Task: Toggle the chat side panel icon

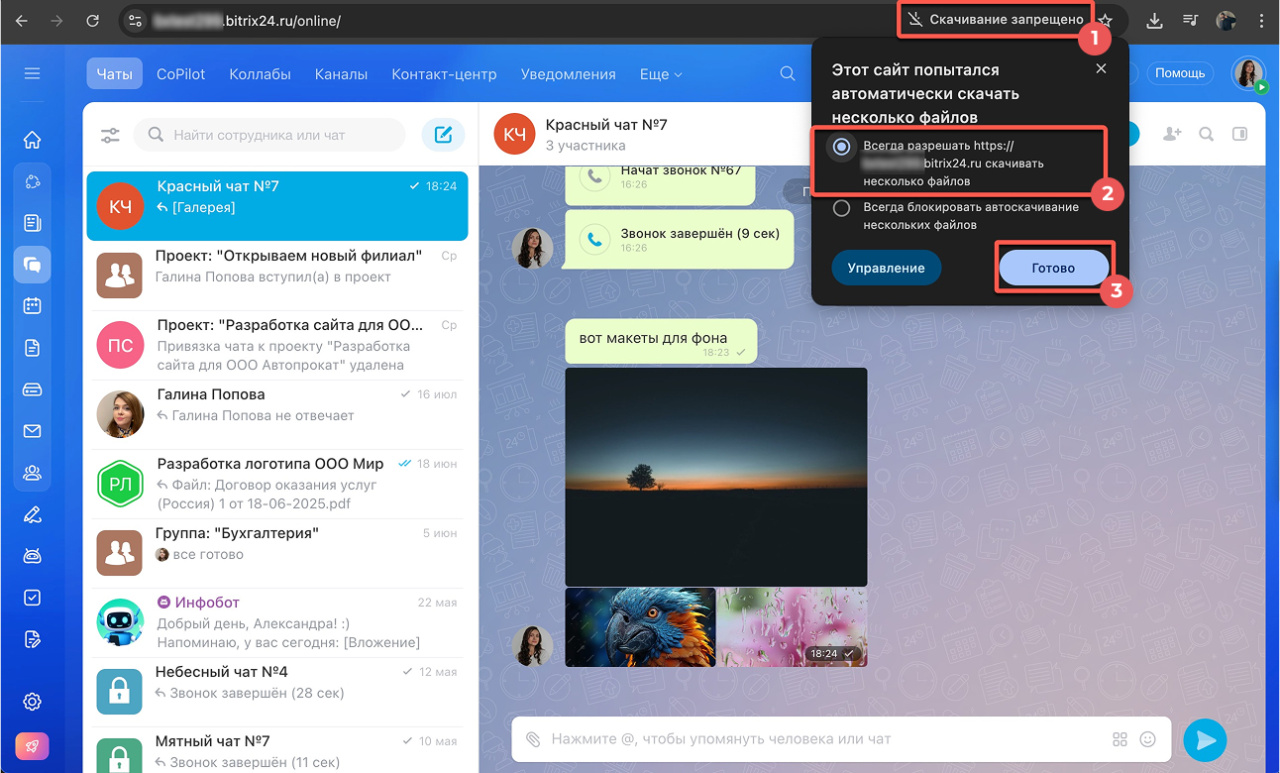Action: click(x=1240, y=134)
